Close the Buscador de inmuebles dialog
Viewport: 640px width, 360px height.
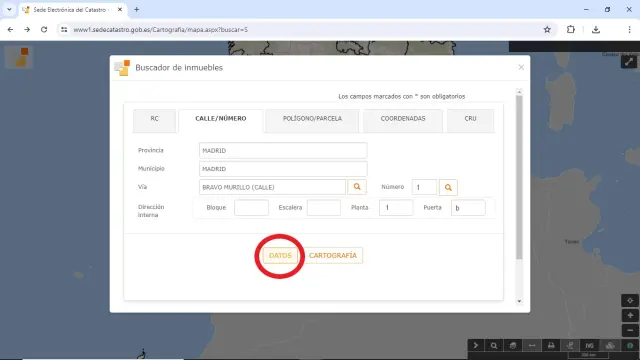(x=521, y=67)
